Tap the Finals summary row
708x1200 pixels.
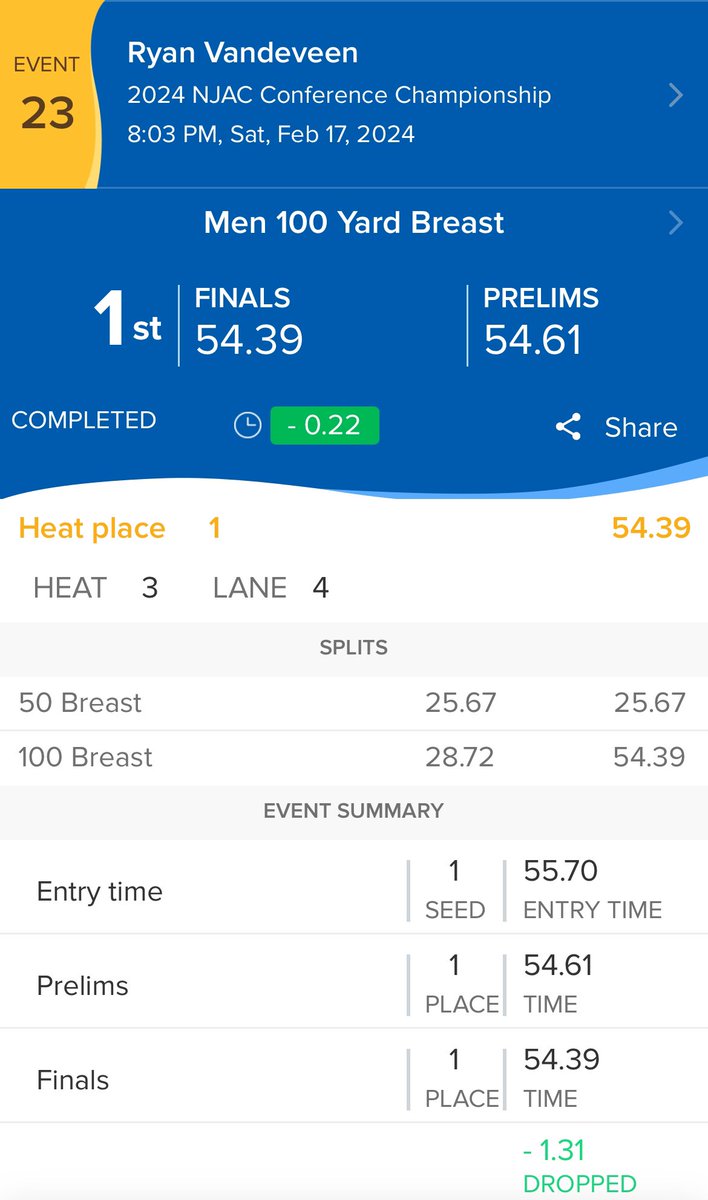354,1077
